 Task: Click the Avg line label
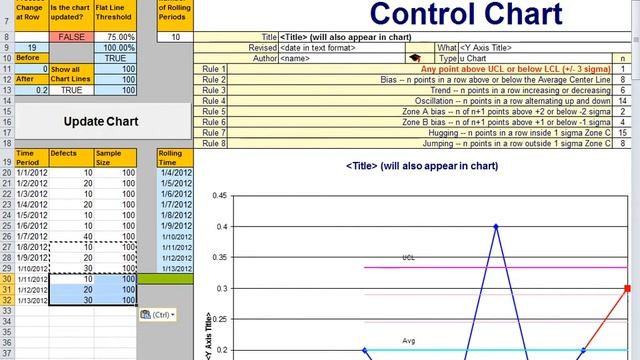coord(409,341)
